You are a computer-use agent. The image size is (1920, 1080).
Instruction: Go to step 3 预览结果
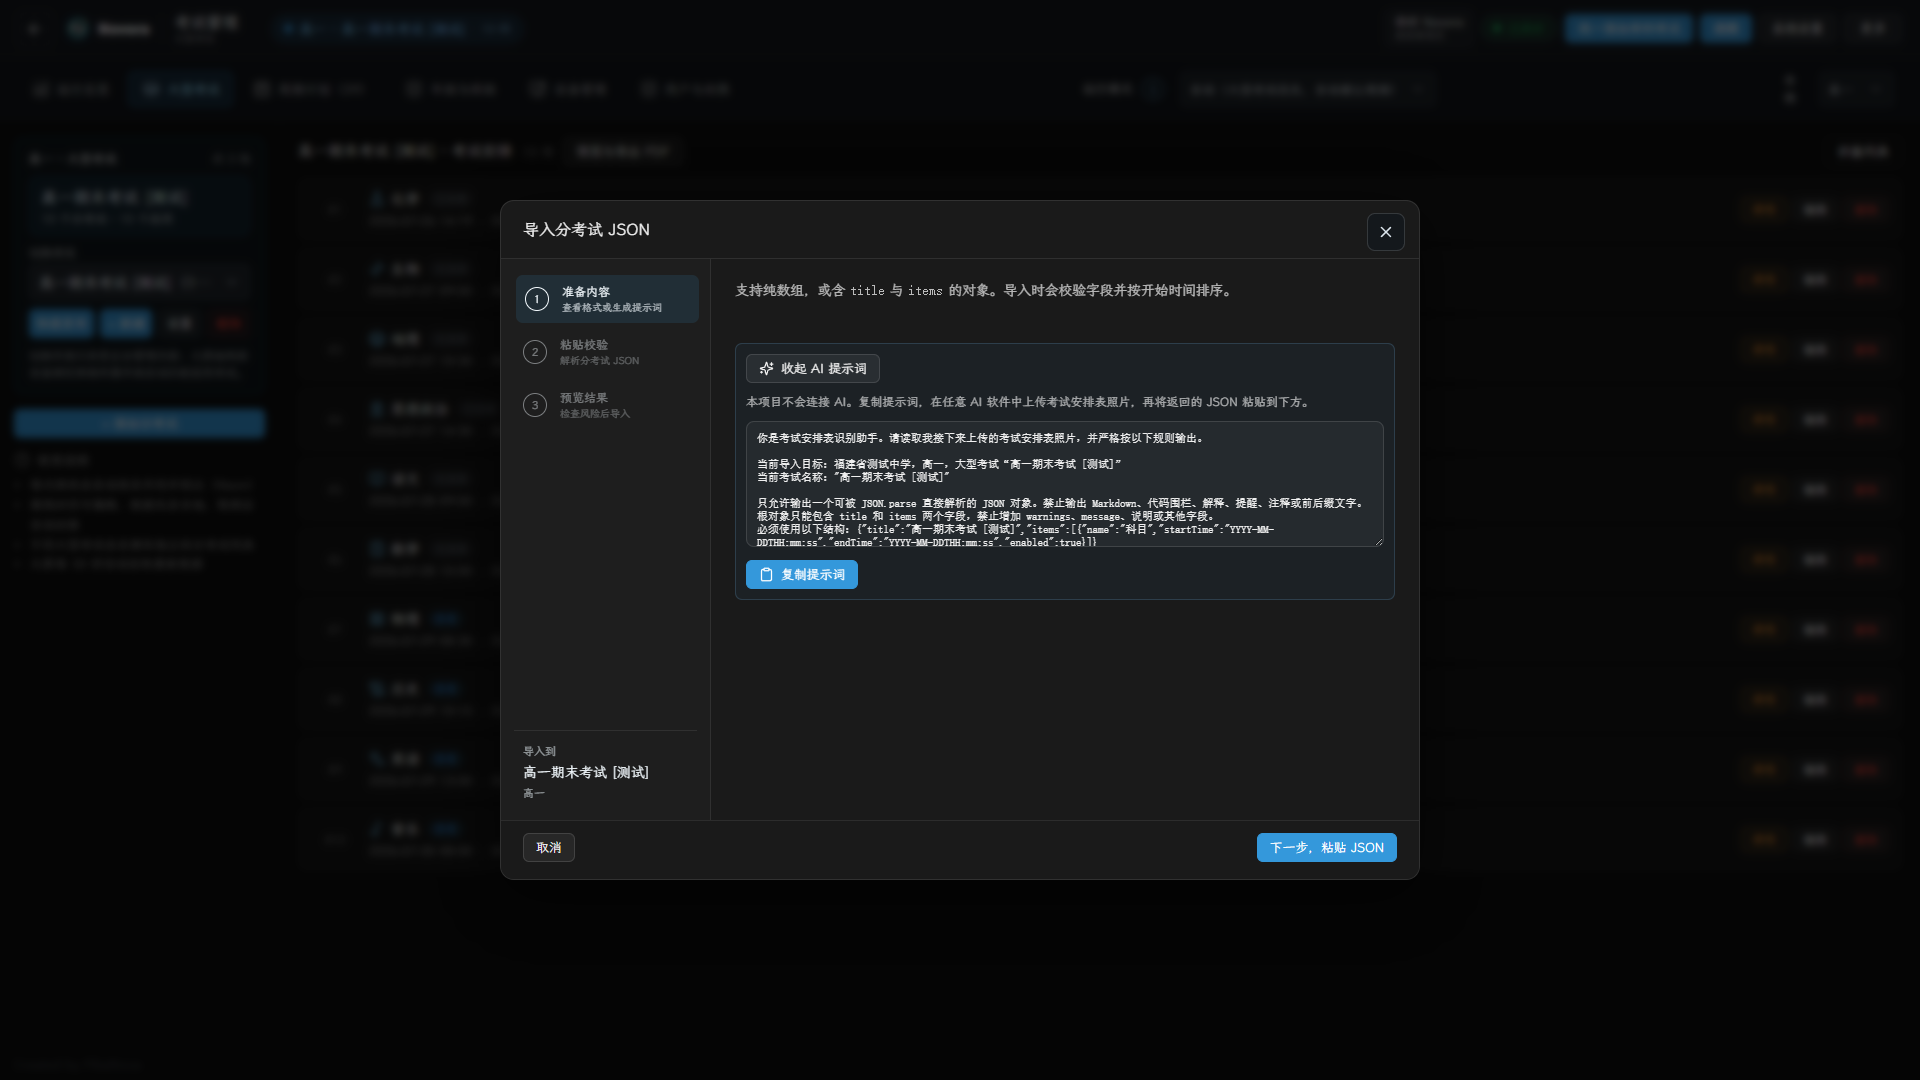click(x=607, y=405)
